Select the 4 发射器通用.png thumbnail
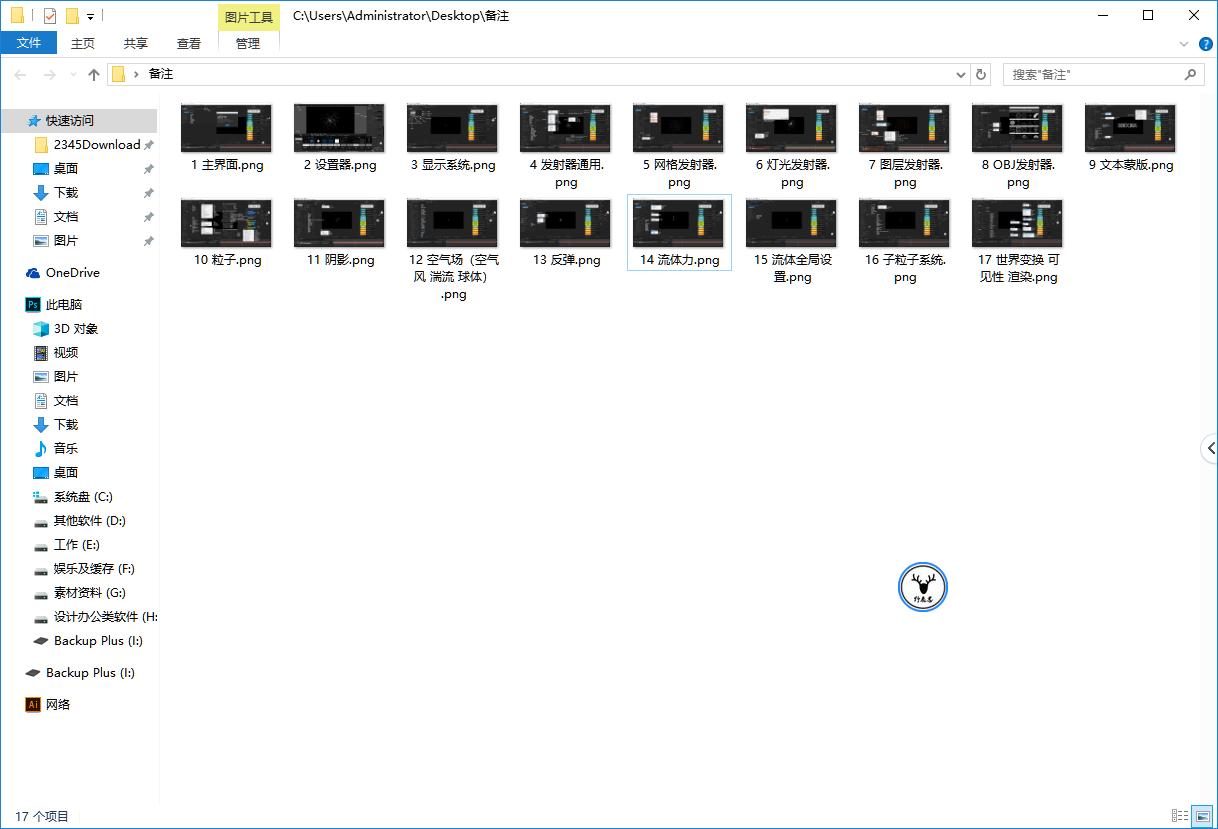The height and width of the screenshot is (829, 1218). (566, 128)
